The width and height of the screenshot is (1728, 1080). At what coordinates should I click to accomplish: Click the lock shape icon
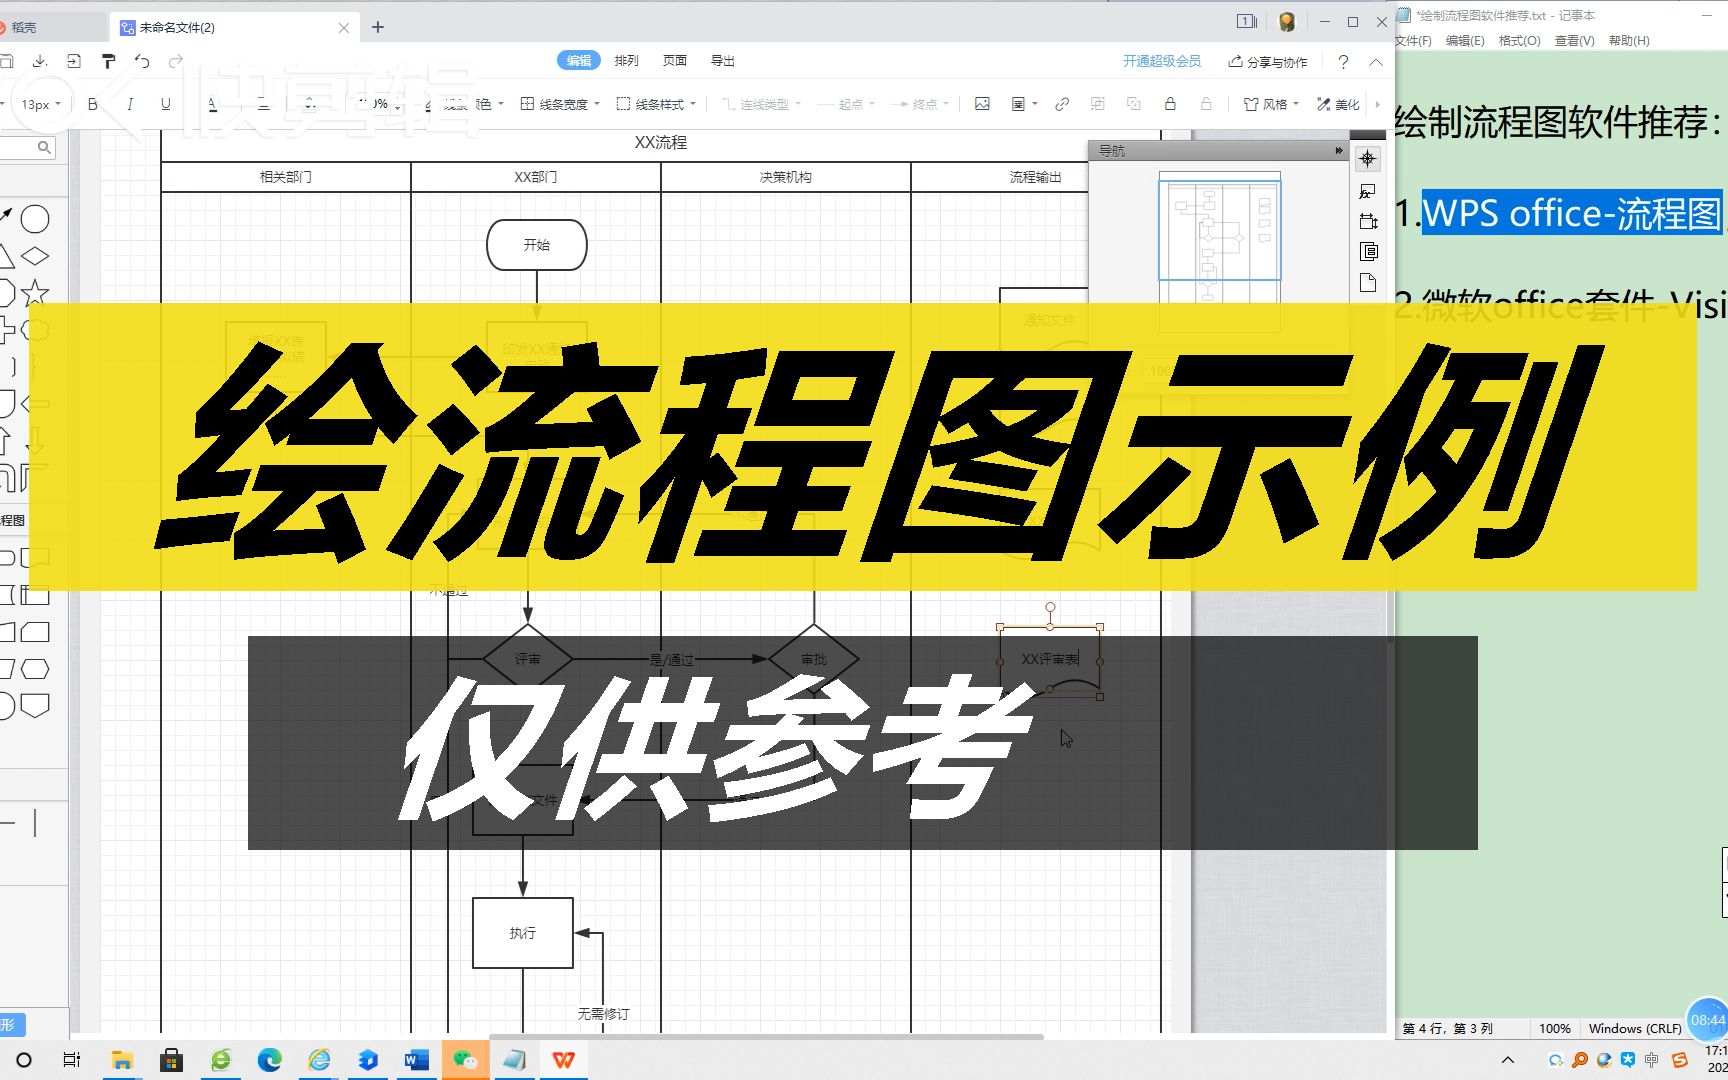click(1170, 104)
